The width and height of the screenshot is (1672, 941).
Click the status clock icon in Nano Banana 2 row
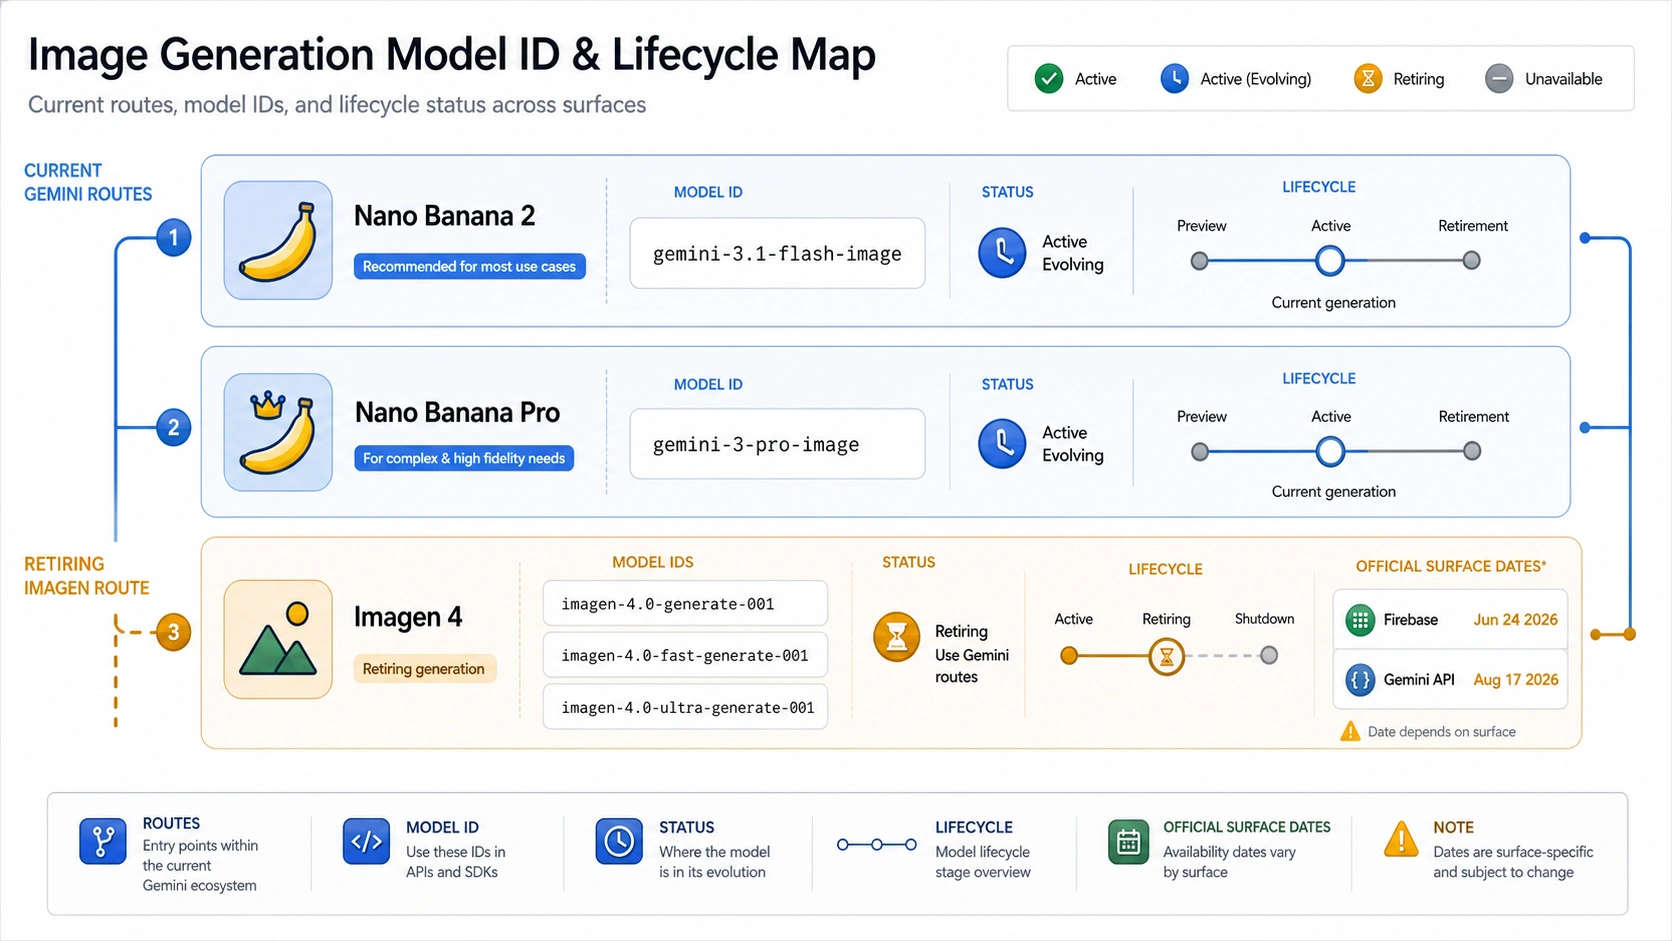pos(1002,252)
